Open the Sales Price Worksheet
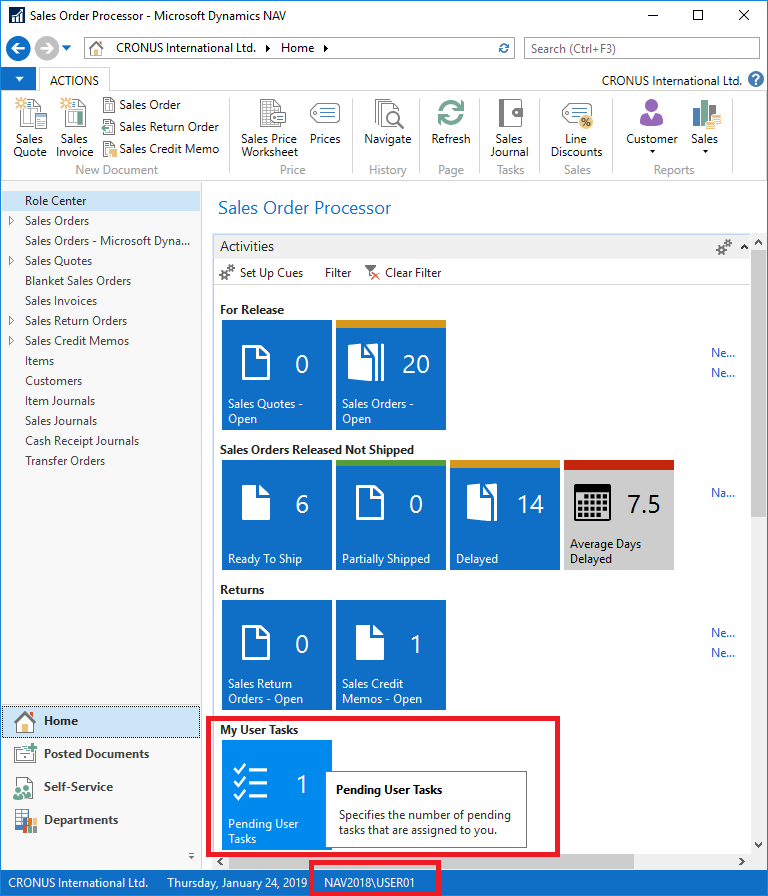The height and width of the screenshot is (896, 768). pos(269,128)
